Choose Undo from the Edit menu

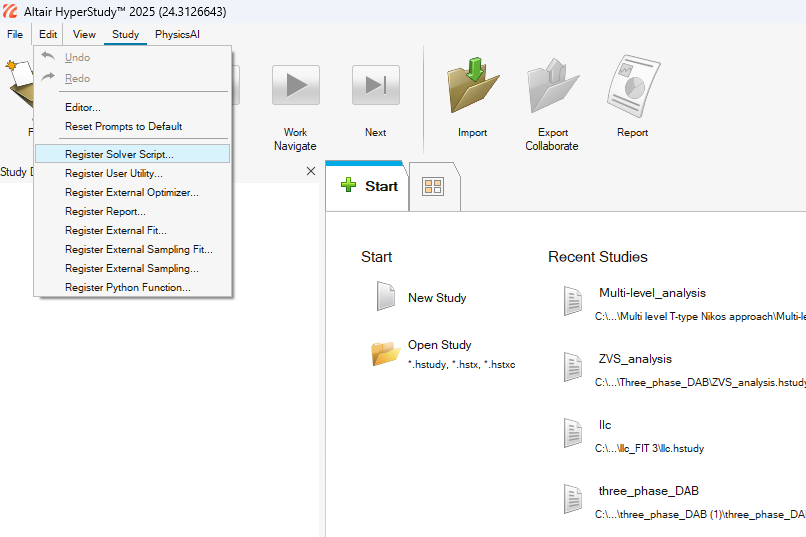click(133, 58)
